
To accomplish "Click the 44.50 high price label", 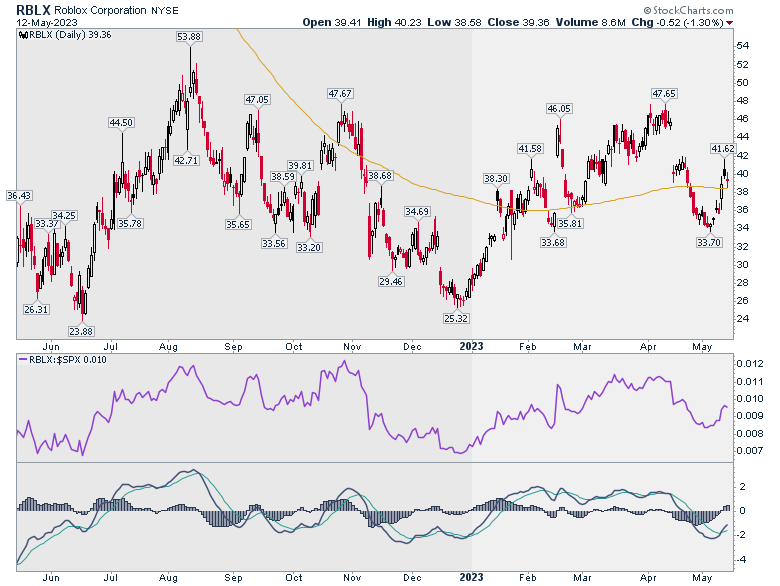I will (121, 122).
